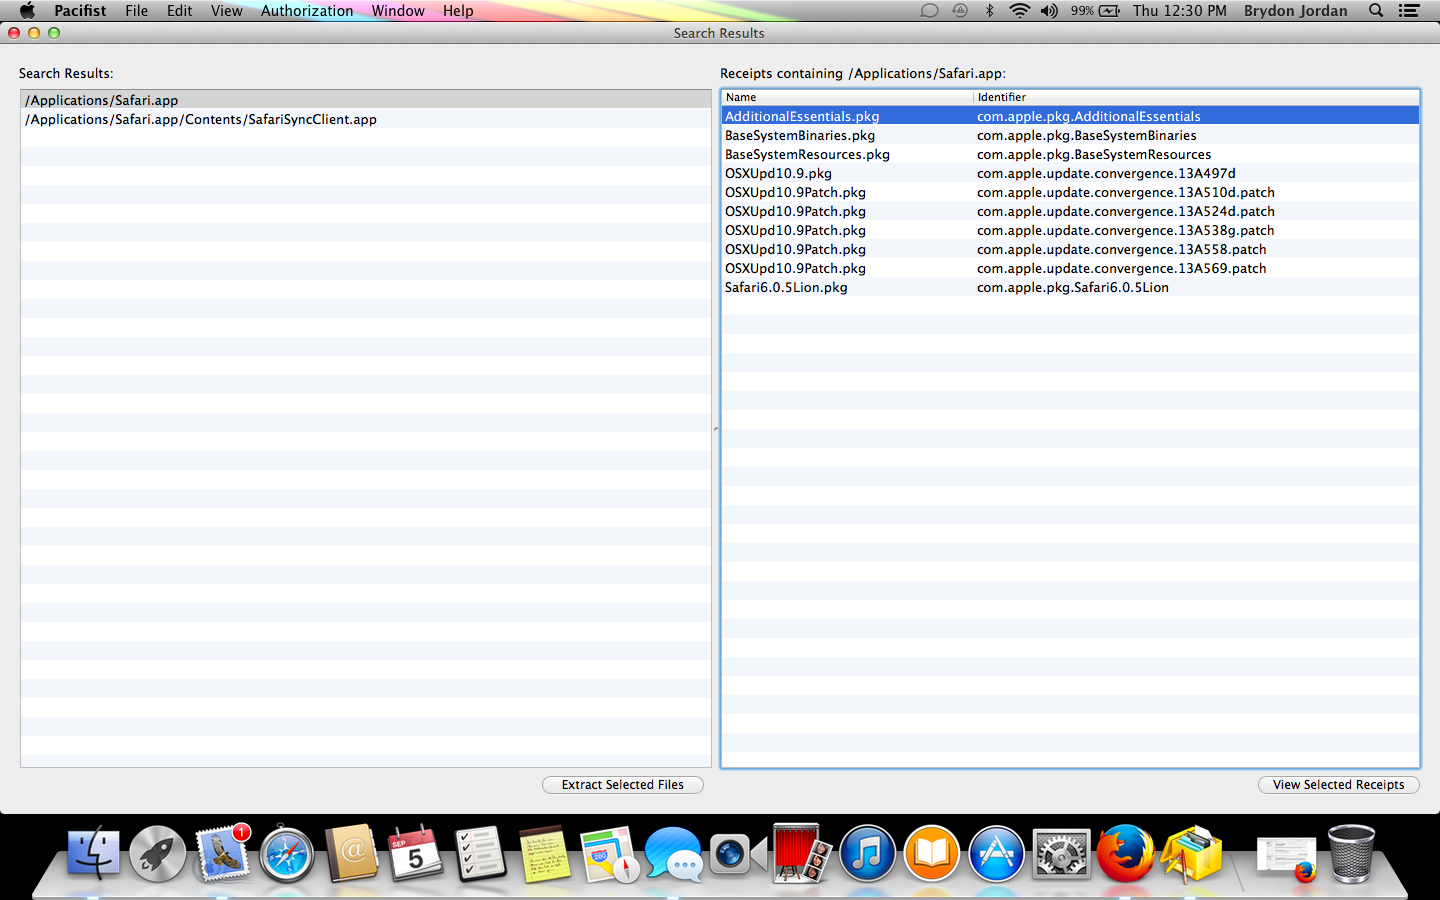Open Notes yellow notepad in Dock
The height and width of the screenshot is (900, 1440).
[544, 855]
